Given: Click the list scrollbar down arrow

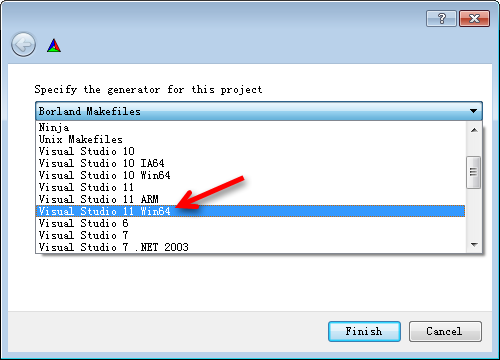Looking at the screenshot, I should click(x=474, y=245).
